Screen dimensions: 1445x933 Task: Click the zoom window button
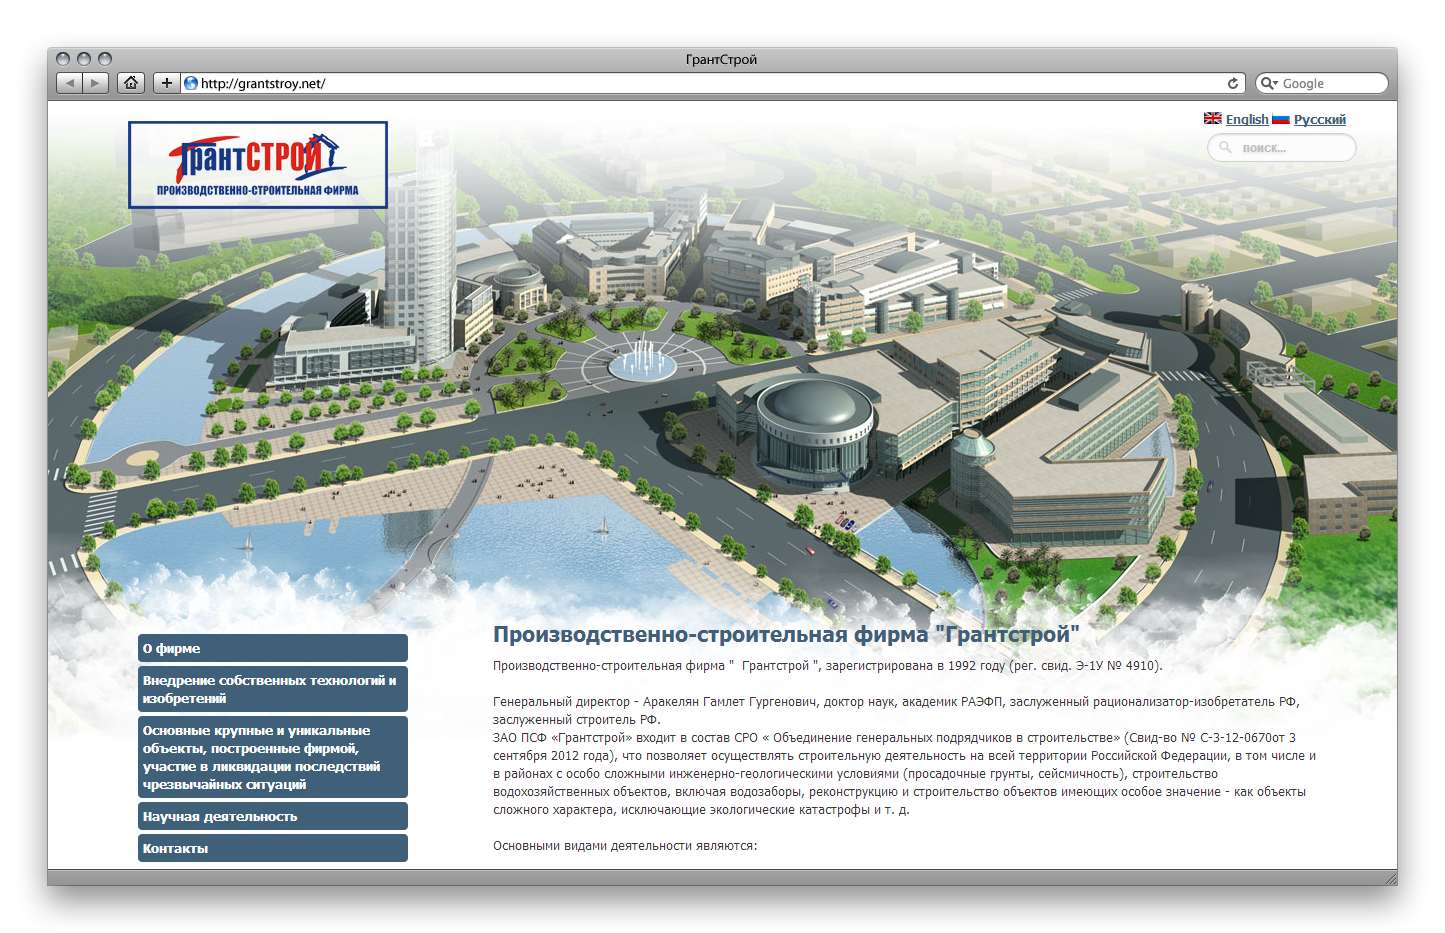click(105, 59)
